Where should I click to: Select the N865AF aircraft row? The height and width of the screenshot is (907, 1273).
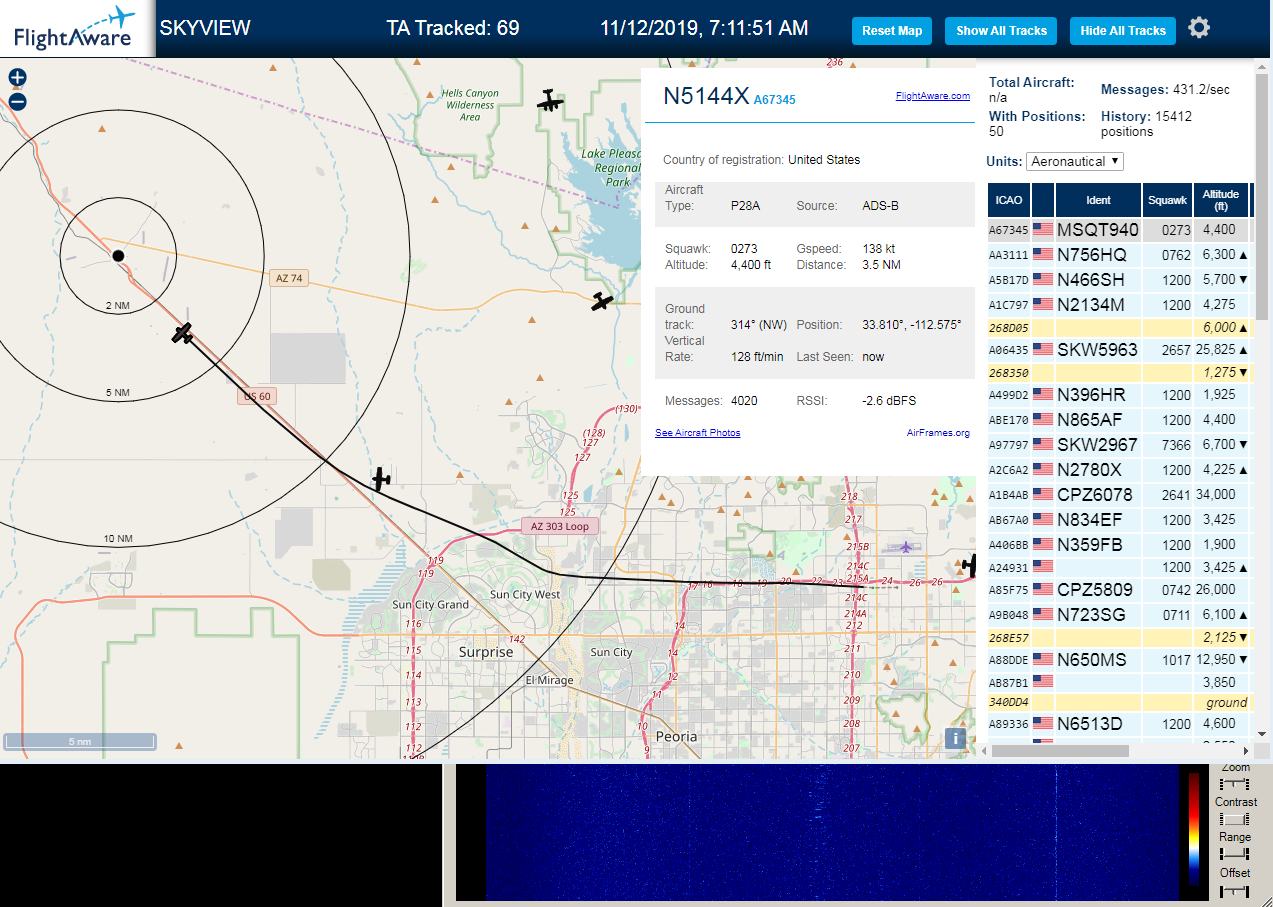[1119, 420]
